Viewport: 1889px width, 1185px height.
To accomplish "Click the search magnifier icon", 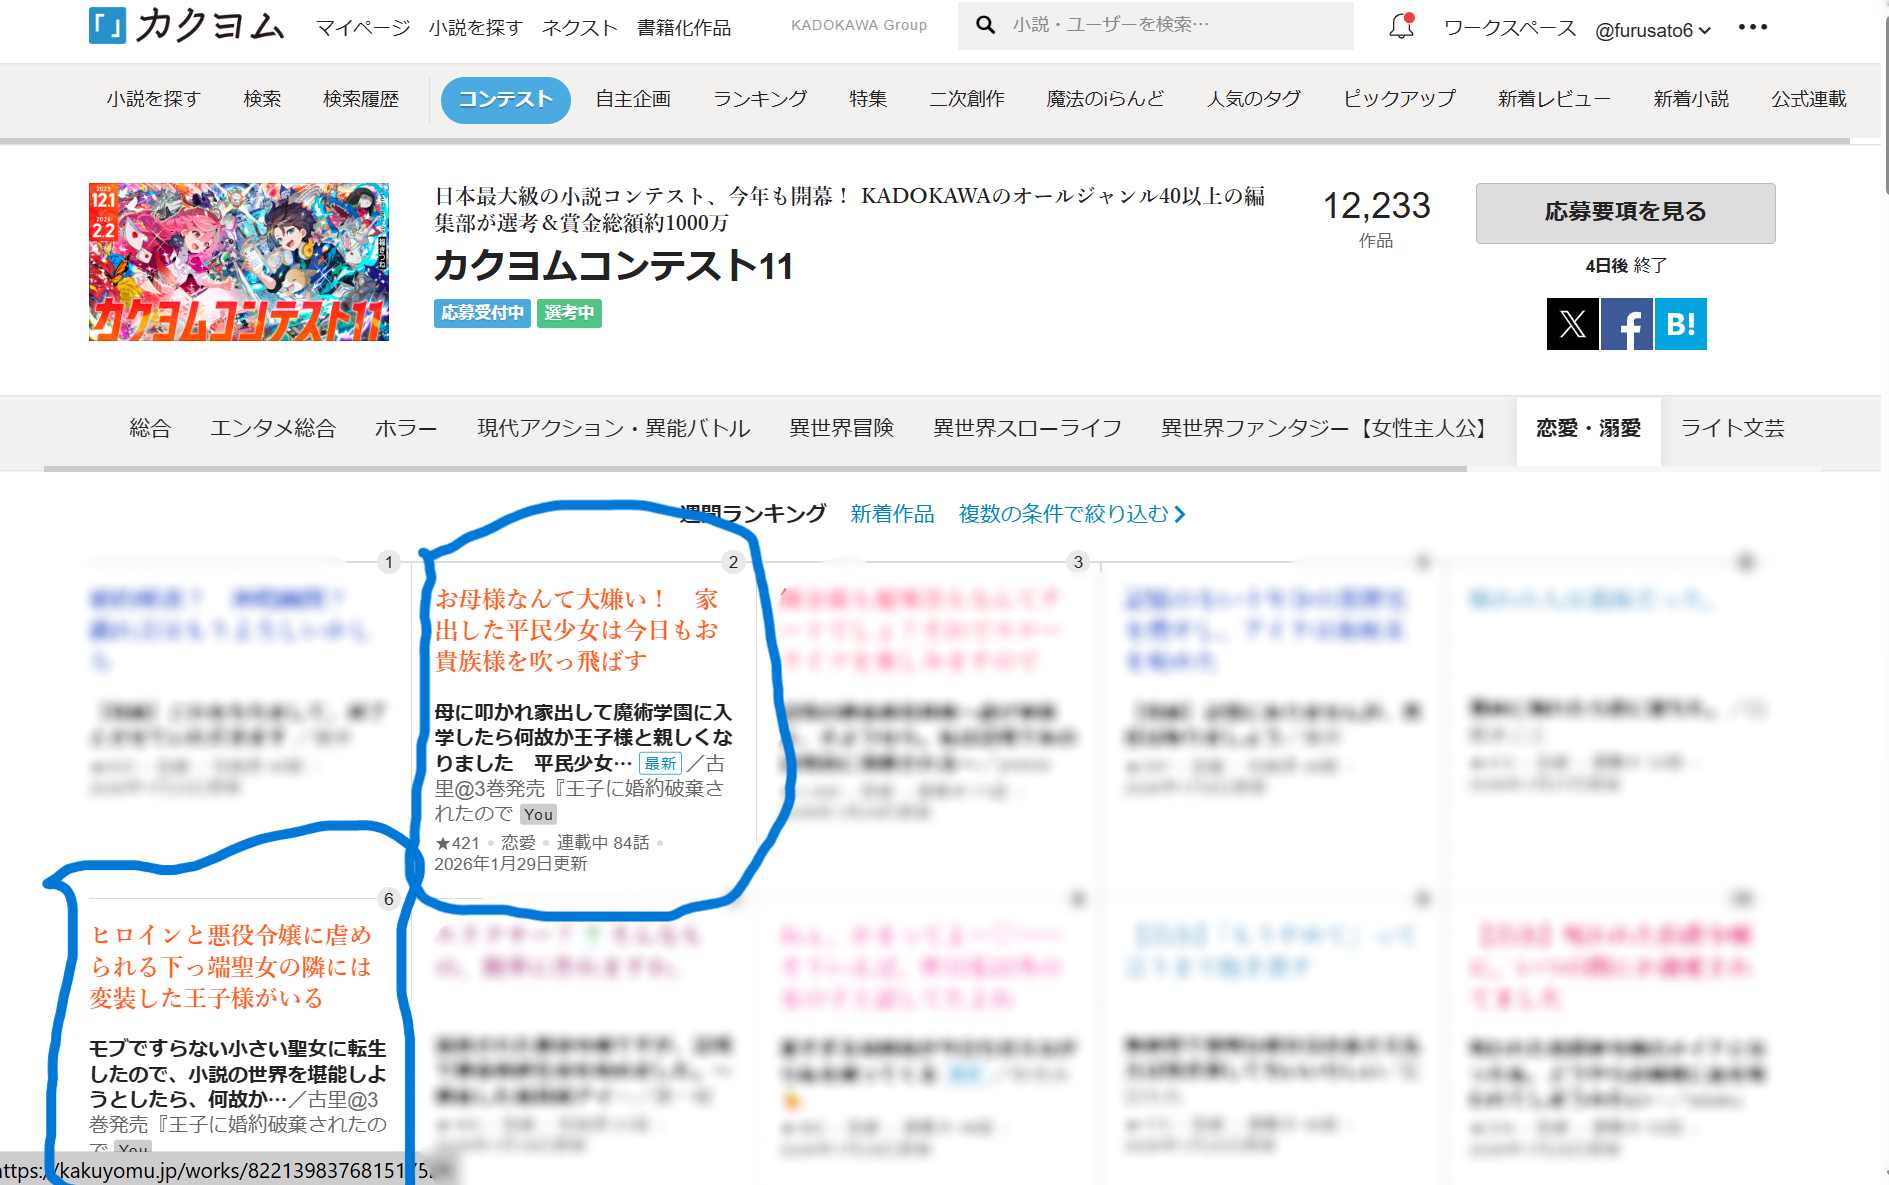I will click(x=985, y=25).
